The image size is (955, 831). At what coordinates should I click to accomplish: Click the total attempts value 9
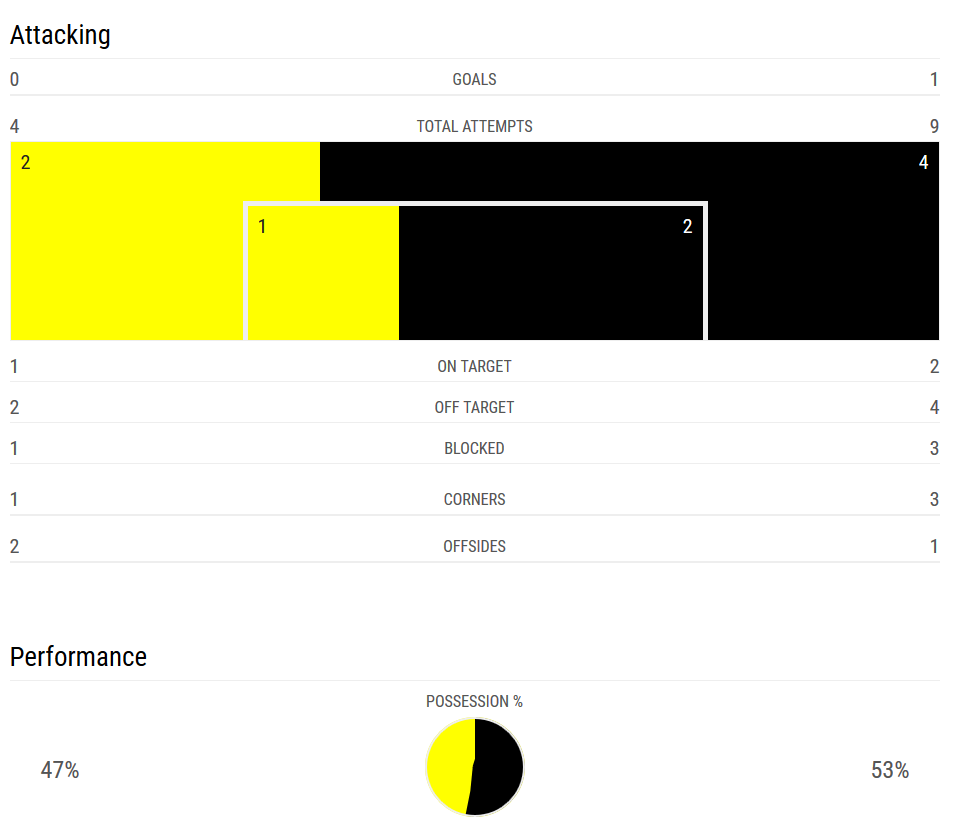(x=934, y=126)
